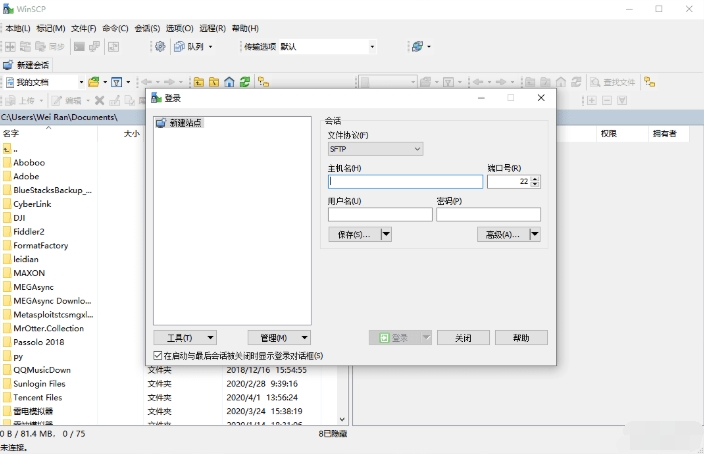Increase the port number with up arrow
Viewport: 704px width, 454px height.
point(535,178)
